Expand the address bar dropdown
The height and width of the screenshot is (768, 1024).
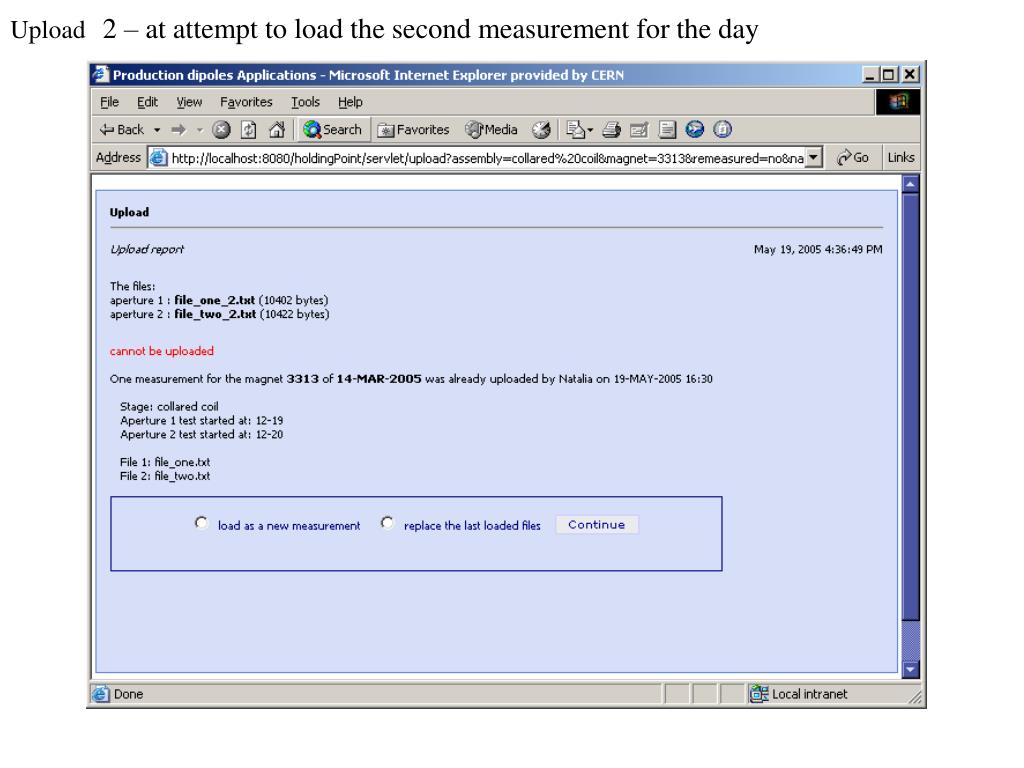coord(813,157)
